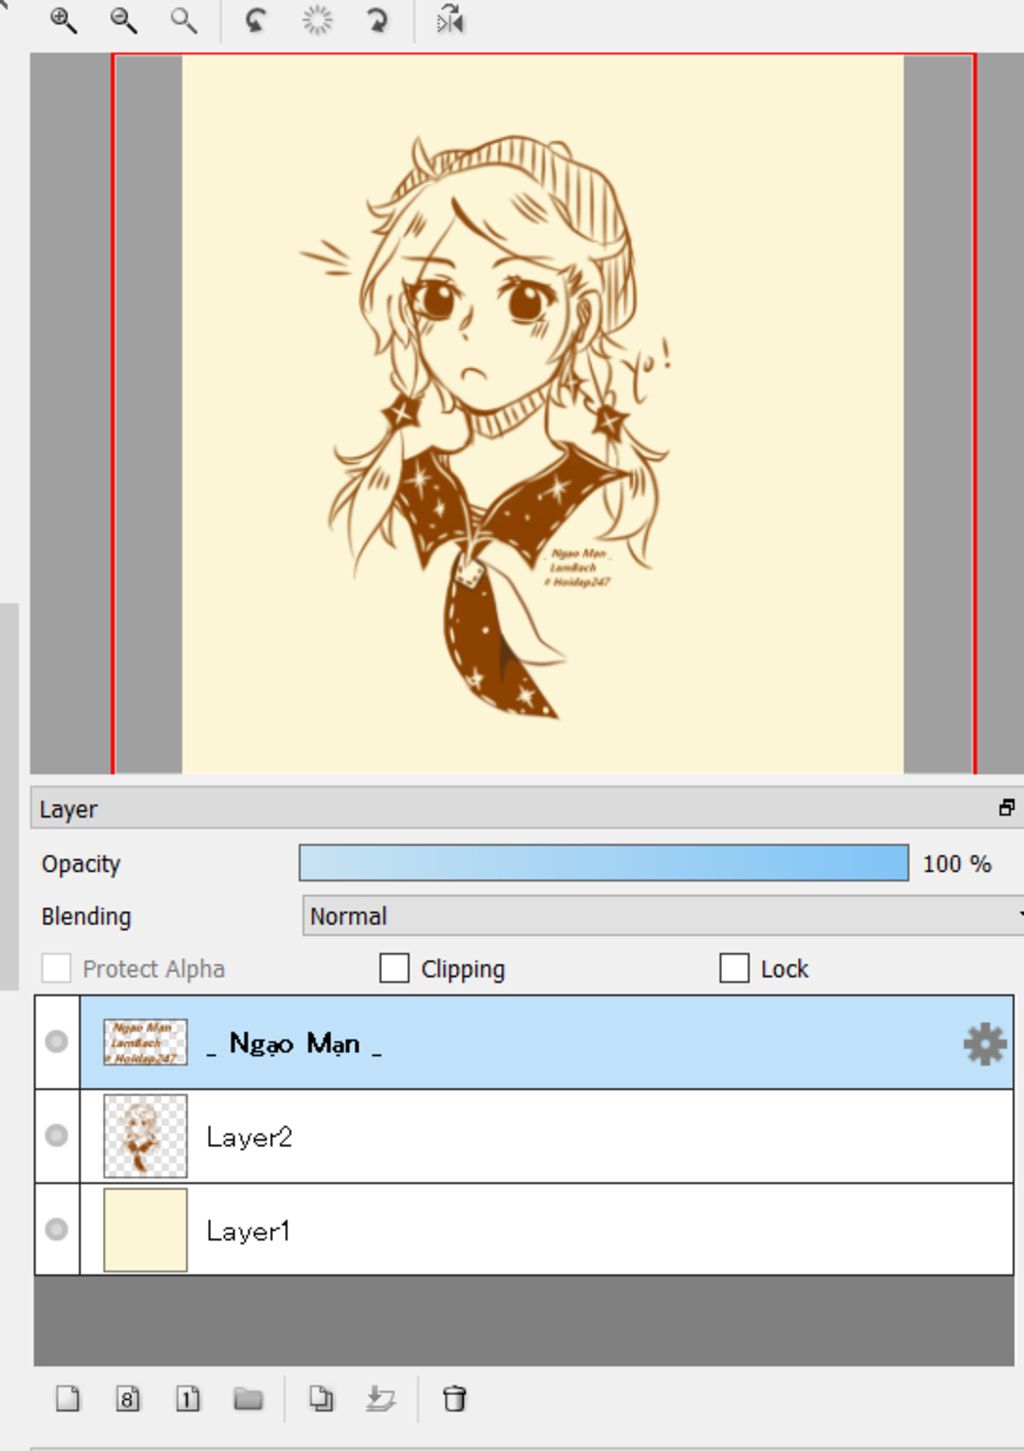The height and width of the screenshot is (1451, 1024).
Task: Add a new 8-bit layer
Action: [x=127, y=1398]
